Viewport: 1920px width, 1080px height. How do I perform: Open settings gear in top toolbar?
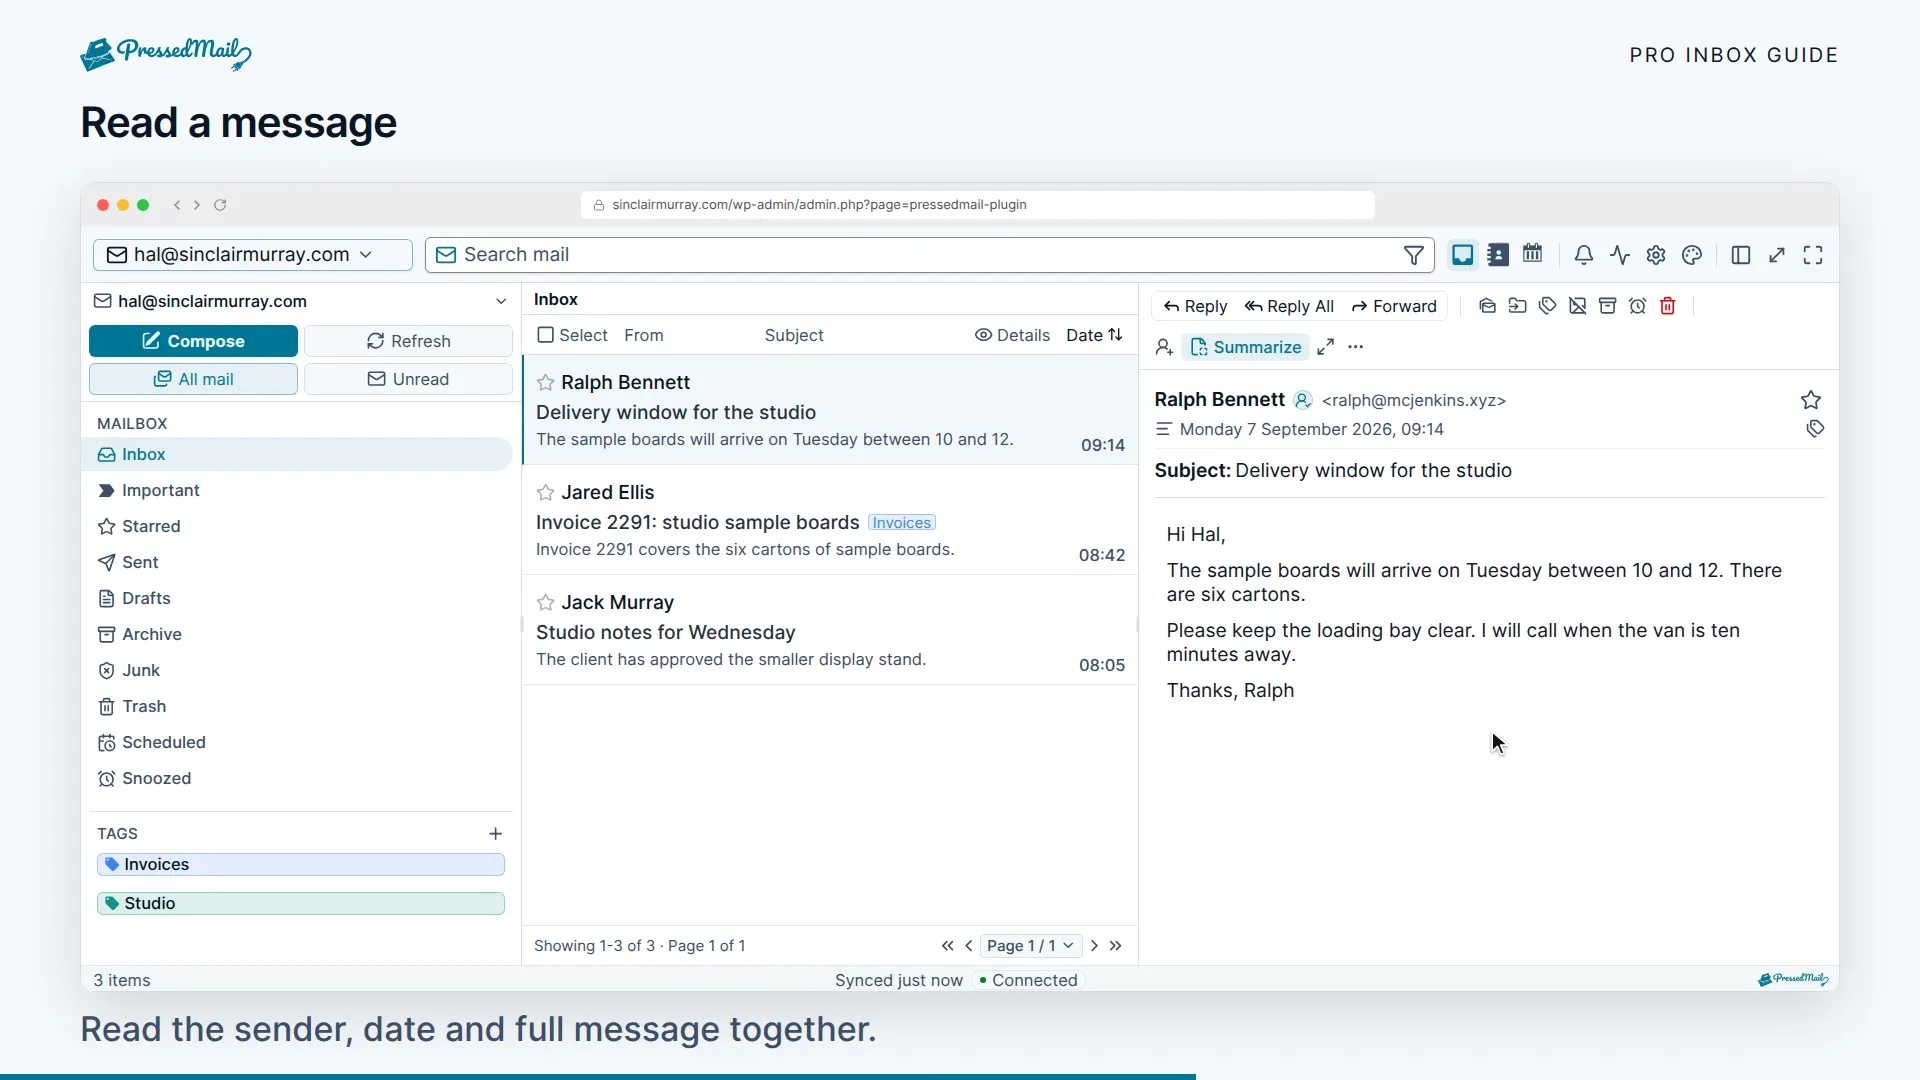(x=1656, y=255)
